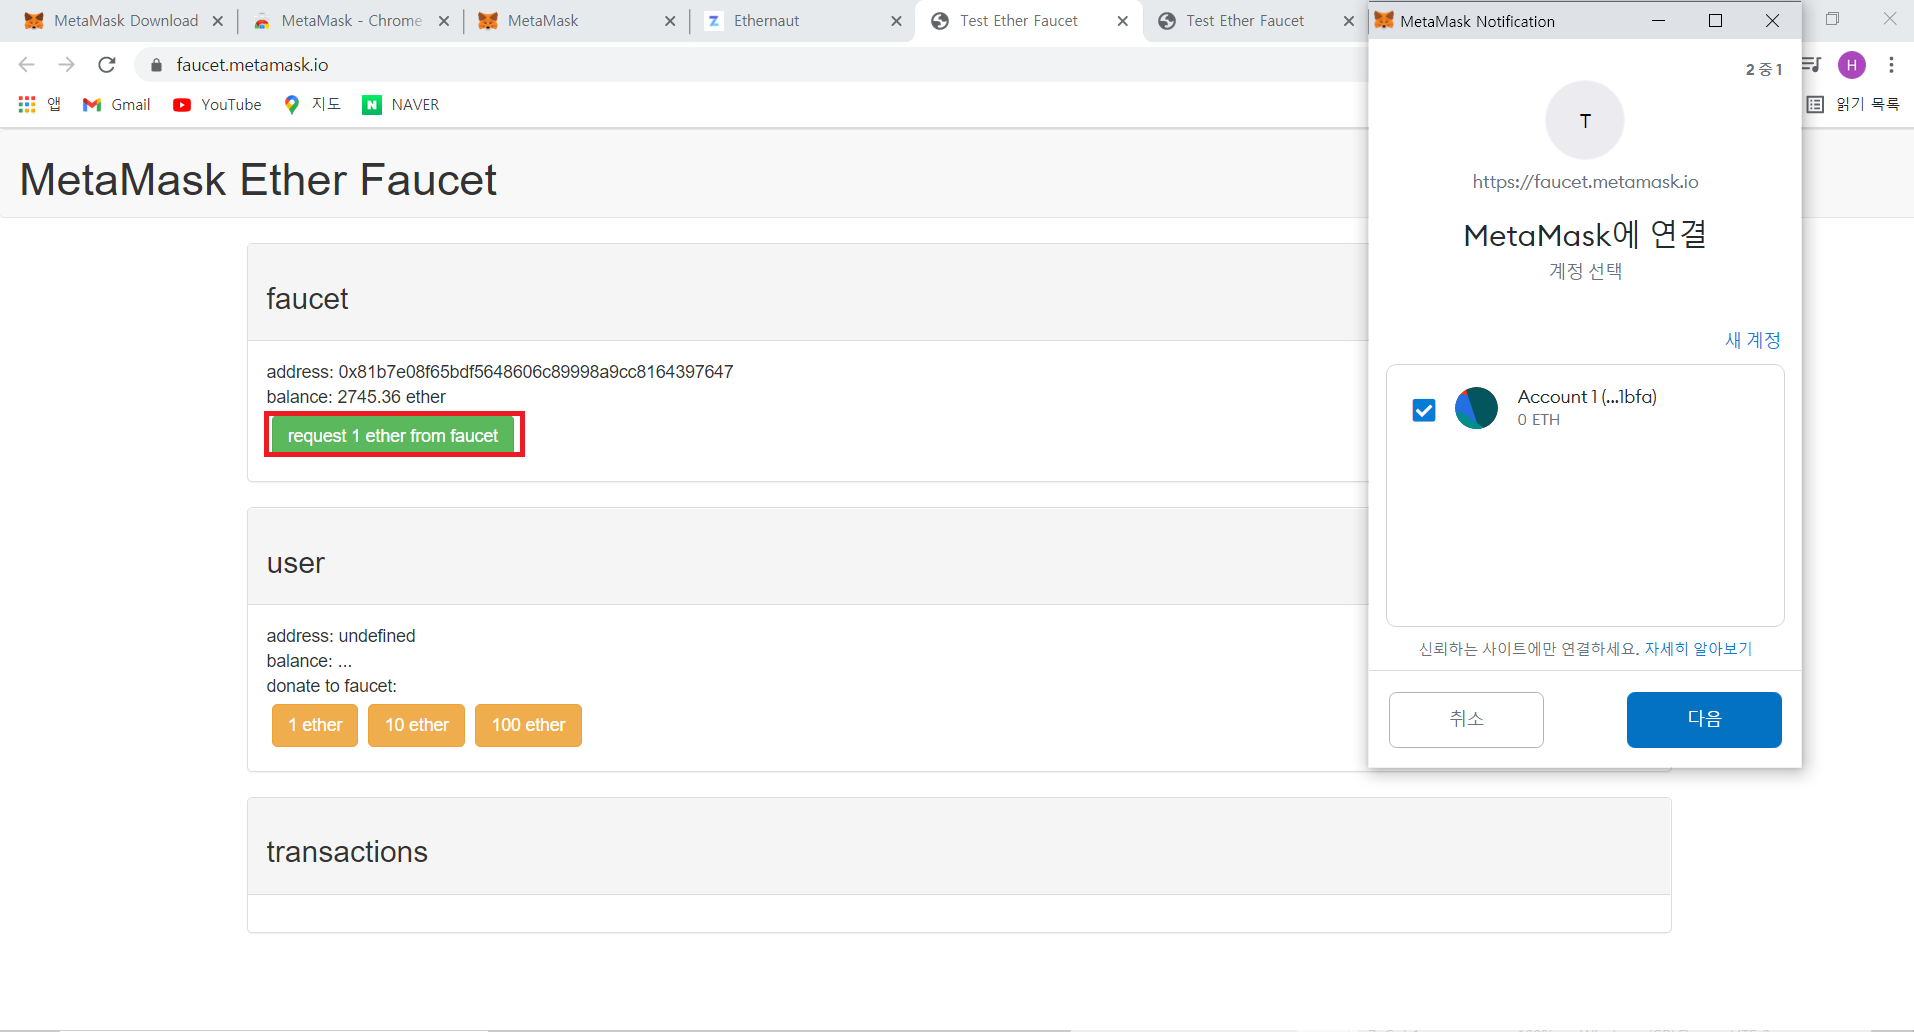Click the transactions panel heading
The image size is (1914, 1032).
coord(347,852)
